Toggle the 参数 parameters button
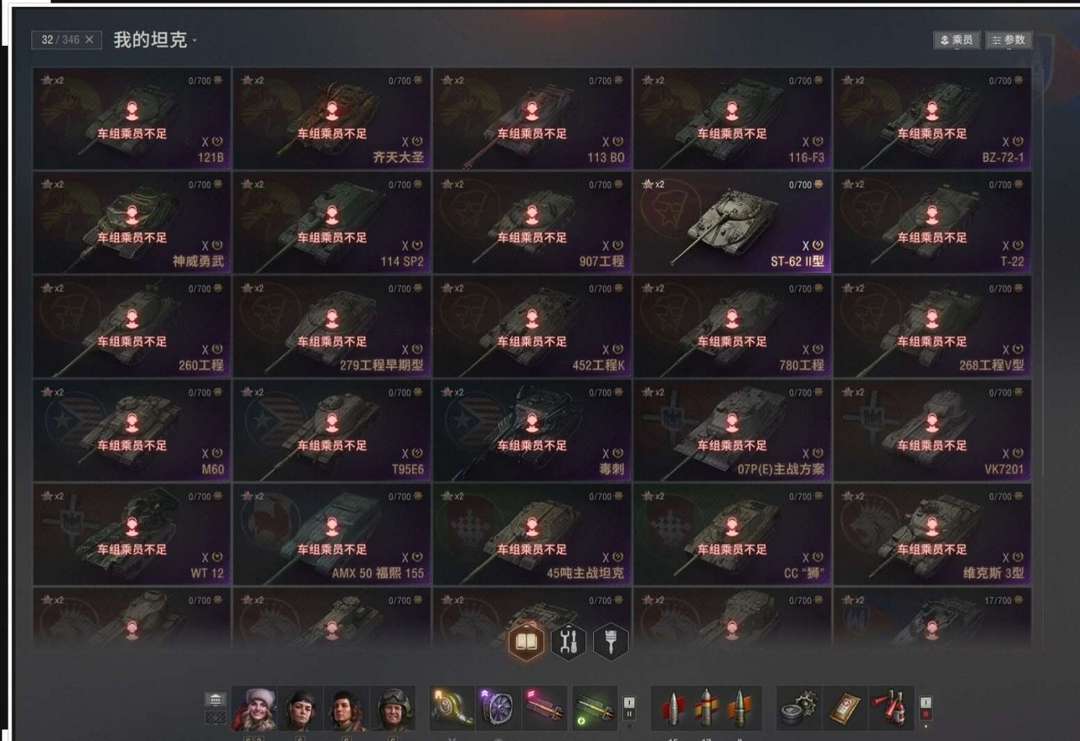The image size is (1080, 741). 1008,40
